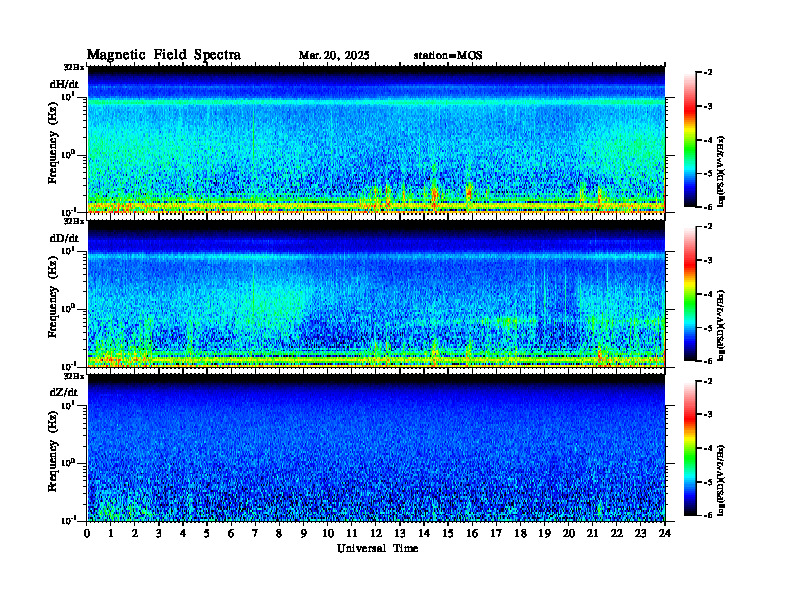This screenshot has height=612, width=792.
Task: Click hour "7" on the Universal Time axis
Action: pyautogui.click(x=255, y=534)
